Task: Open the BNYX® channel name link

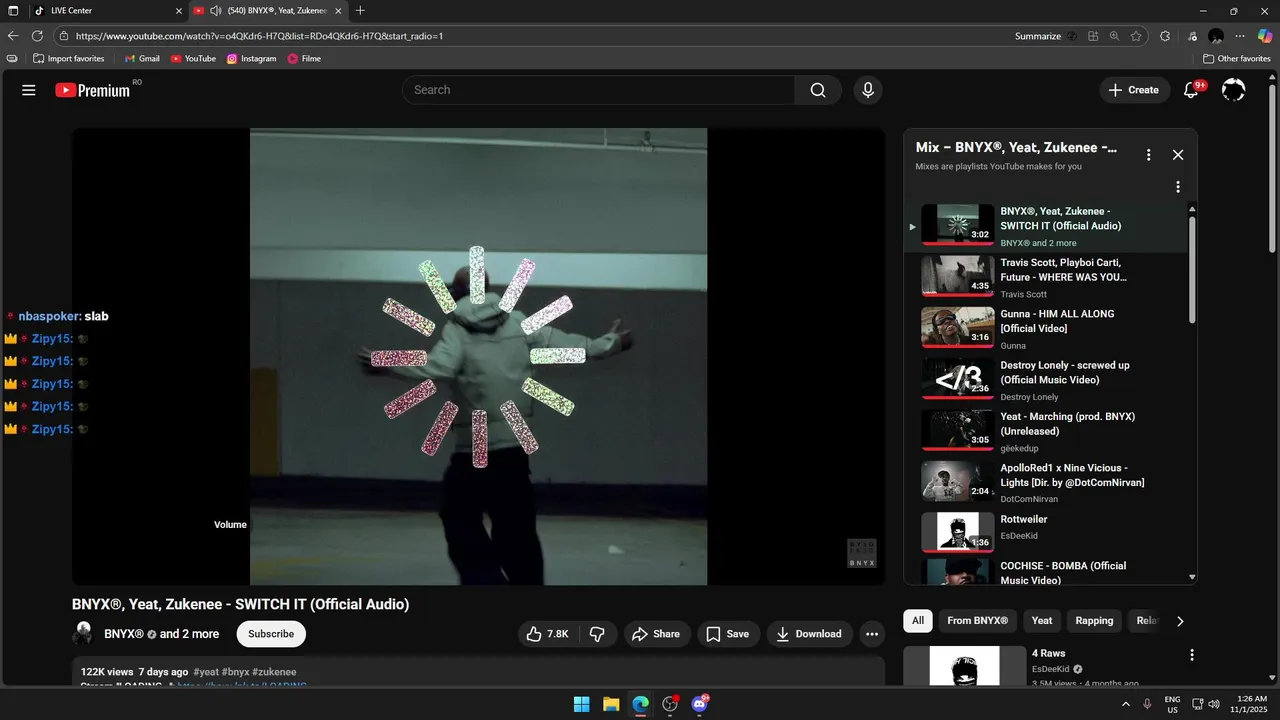Action: 124,634
